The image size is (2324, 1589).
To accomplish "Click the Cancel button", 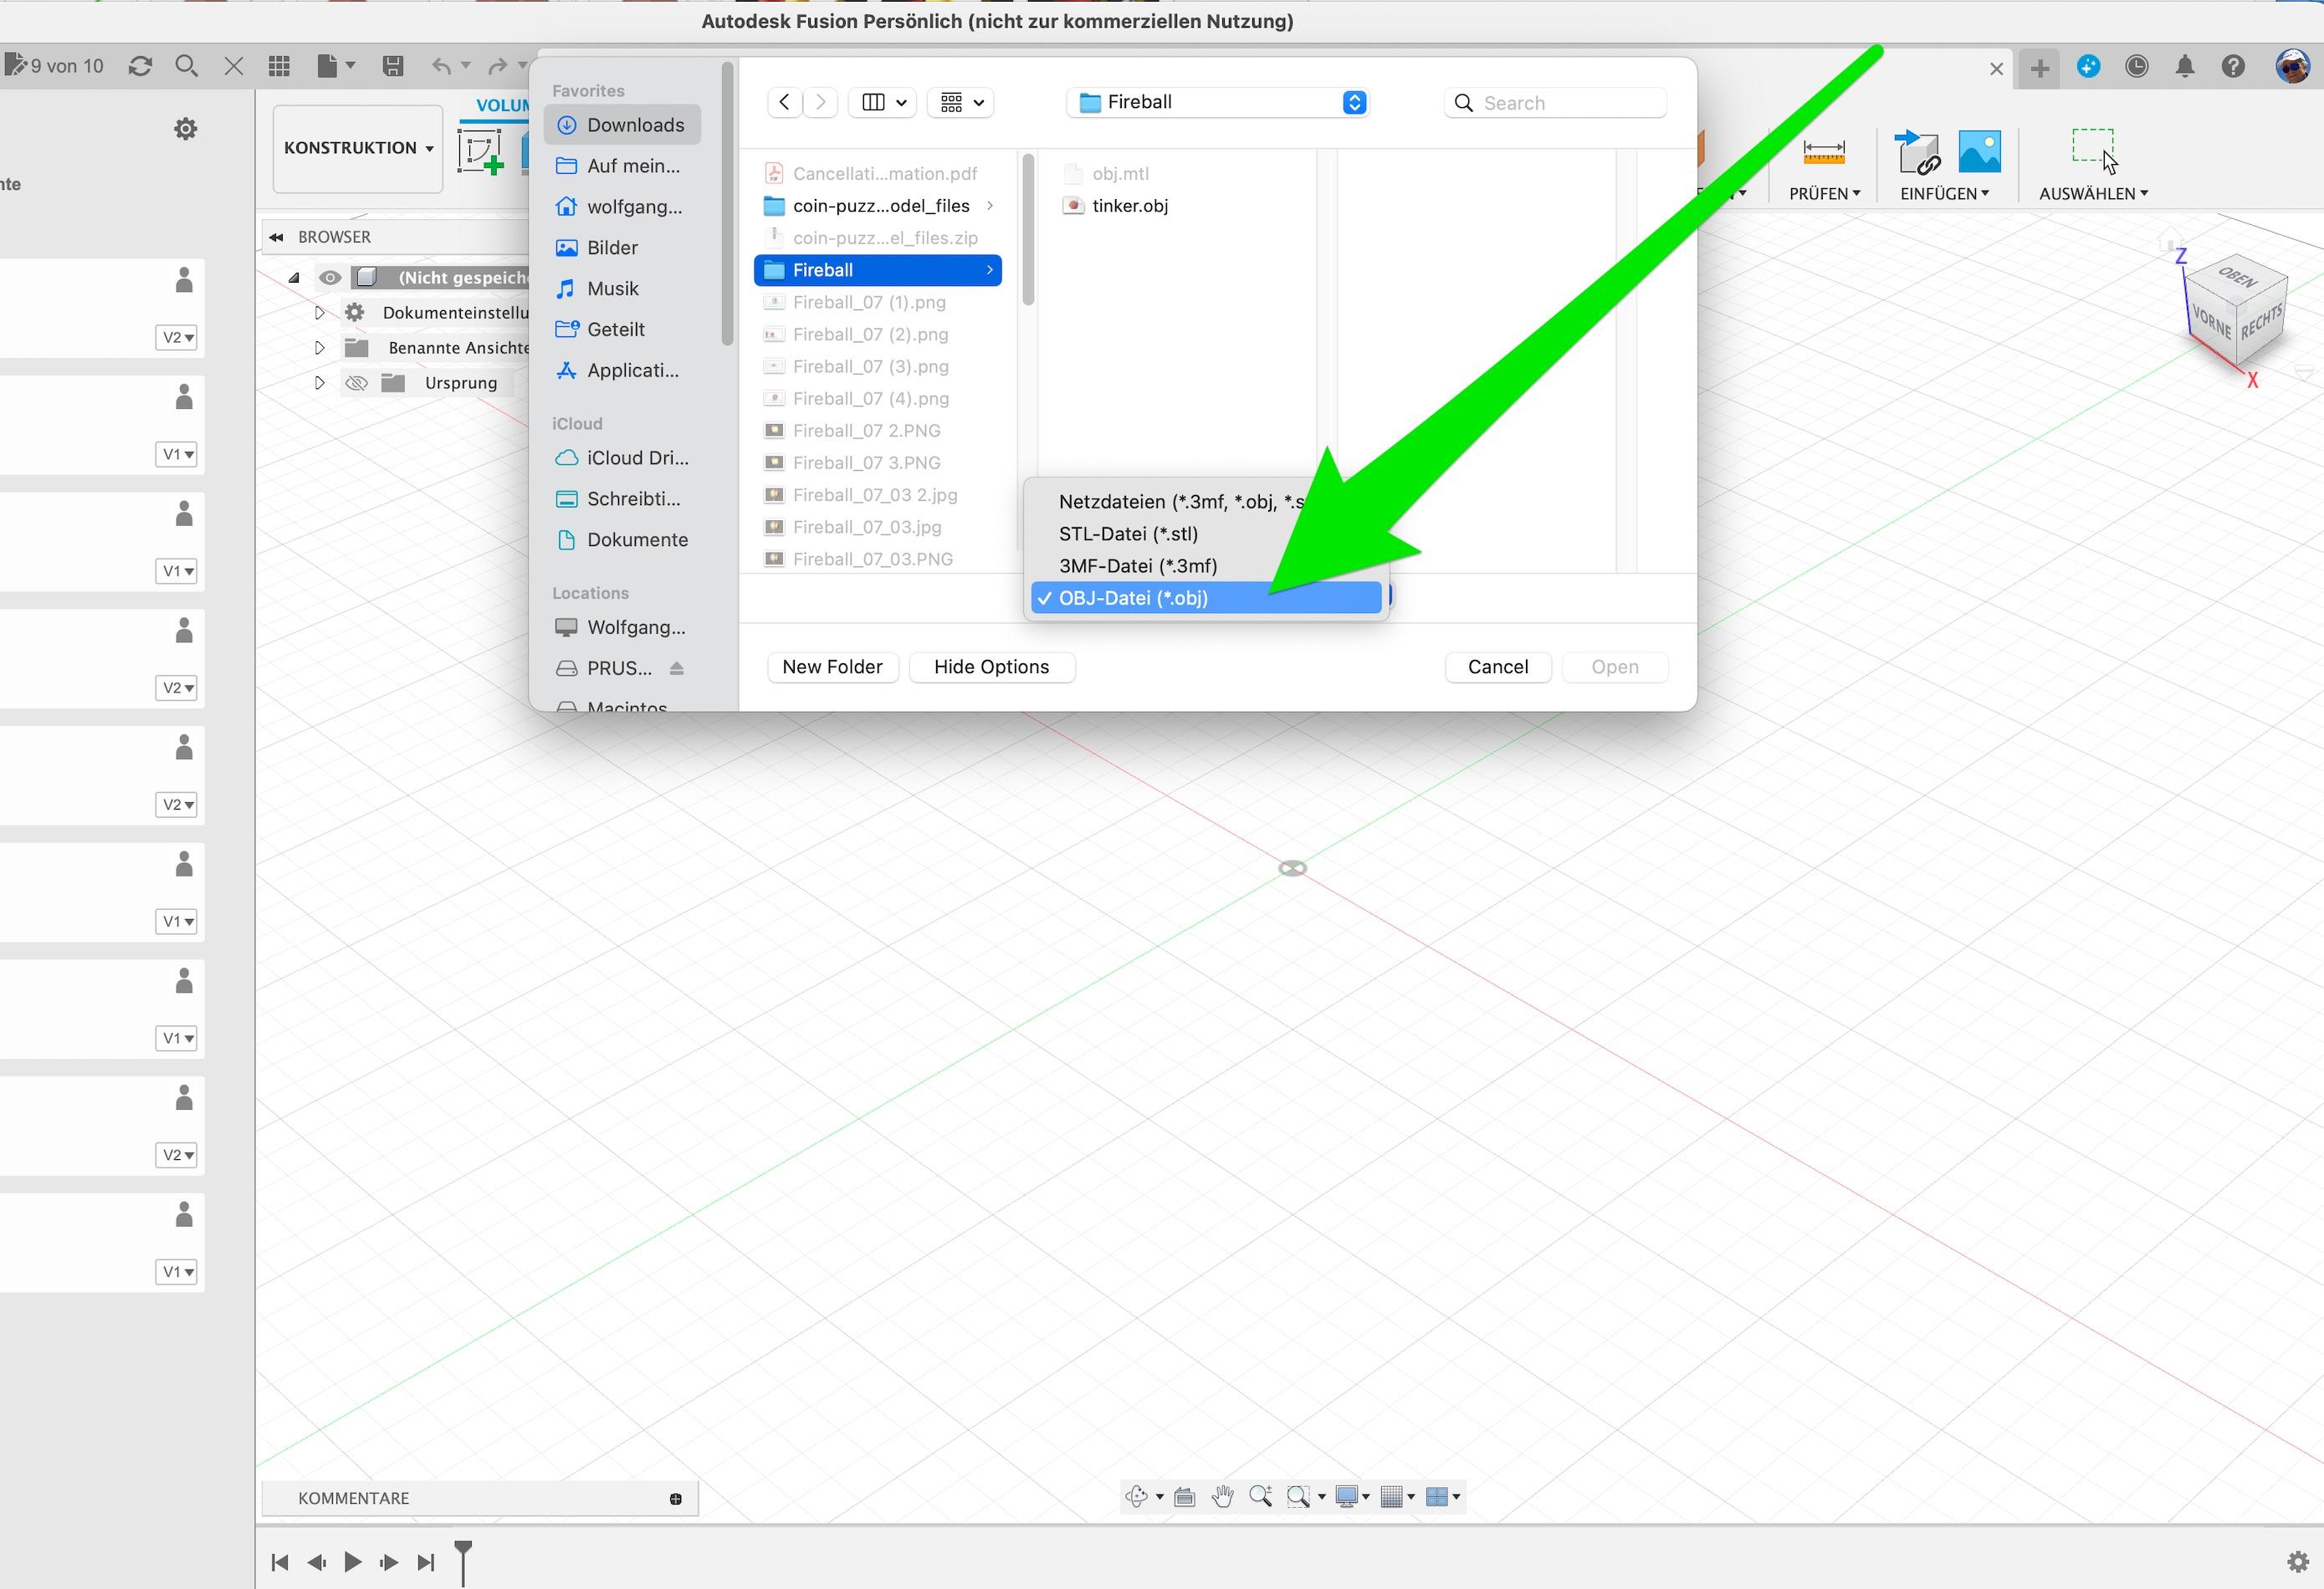I will (x=1498, y=667).
